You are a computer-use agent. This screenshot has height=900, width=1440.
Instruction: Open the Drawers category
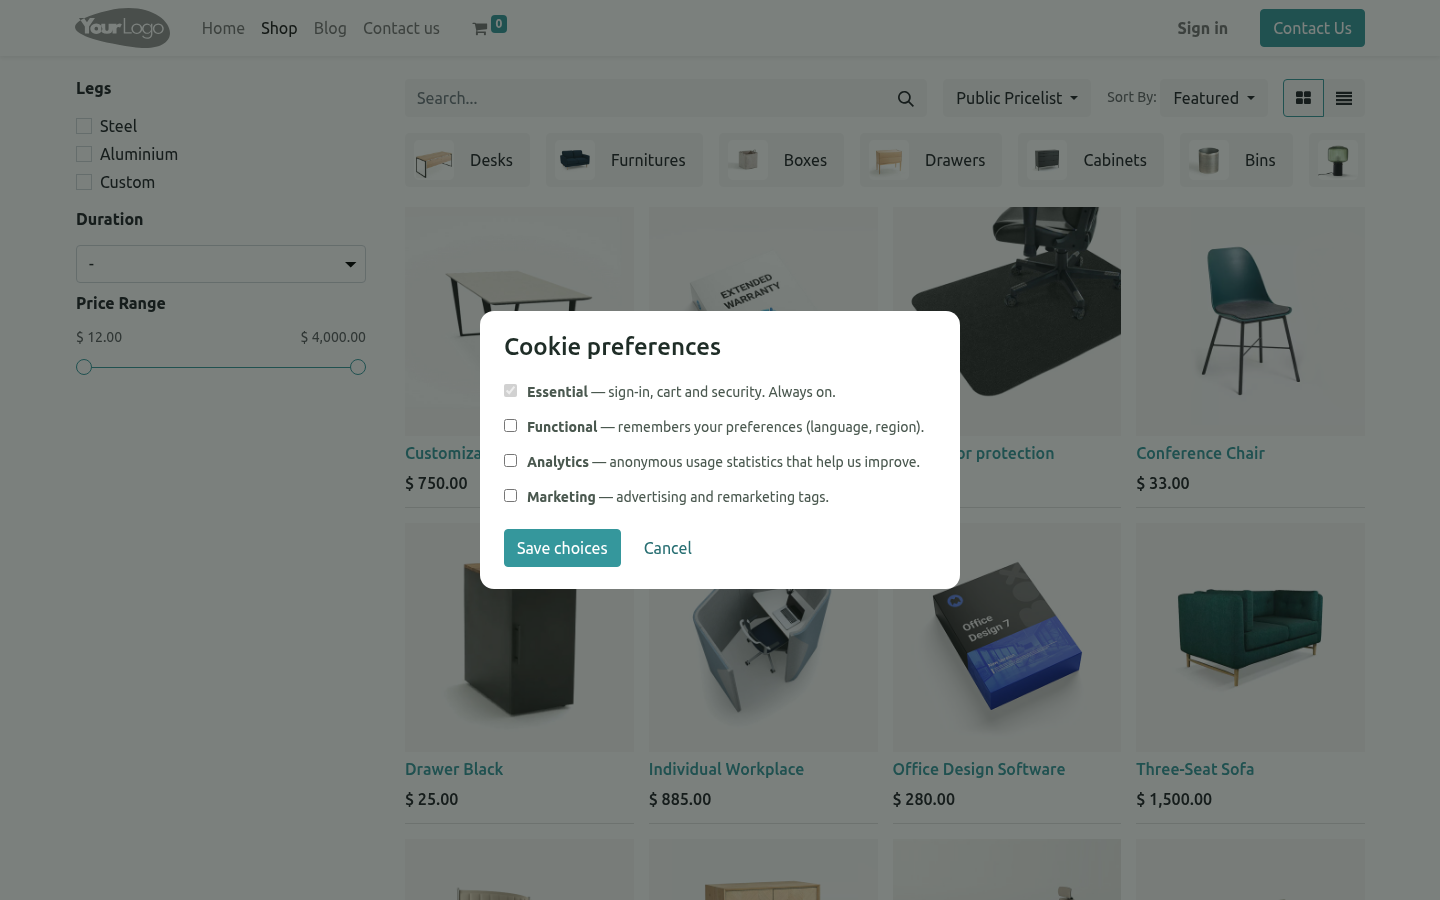(931, 160)
